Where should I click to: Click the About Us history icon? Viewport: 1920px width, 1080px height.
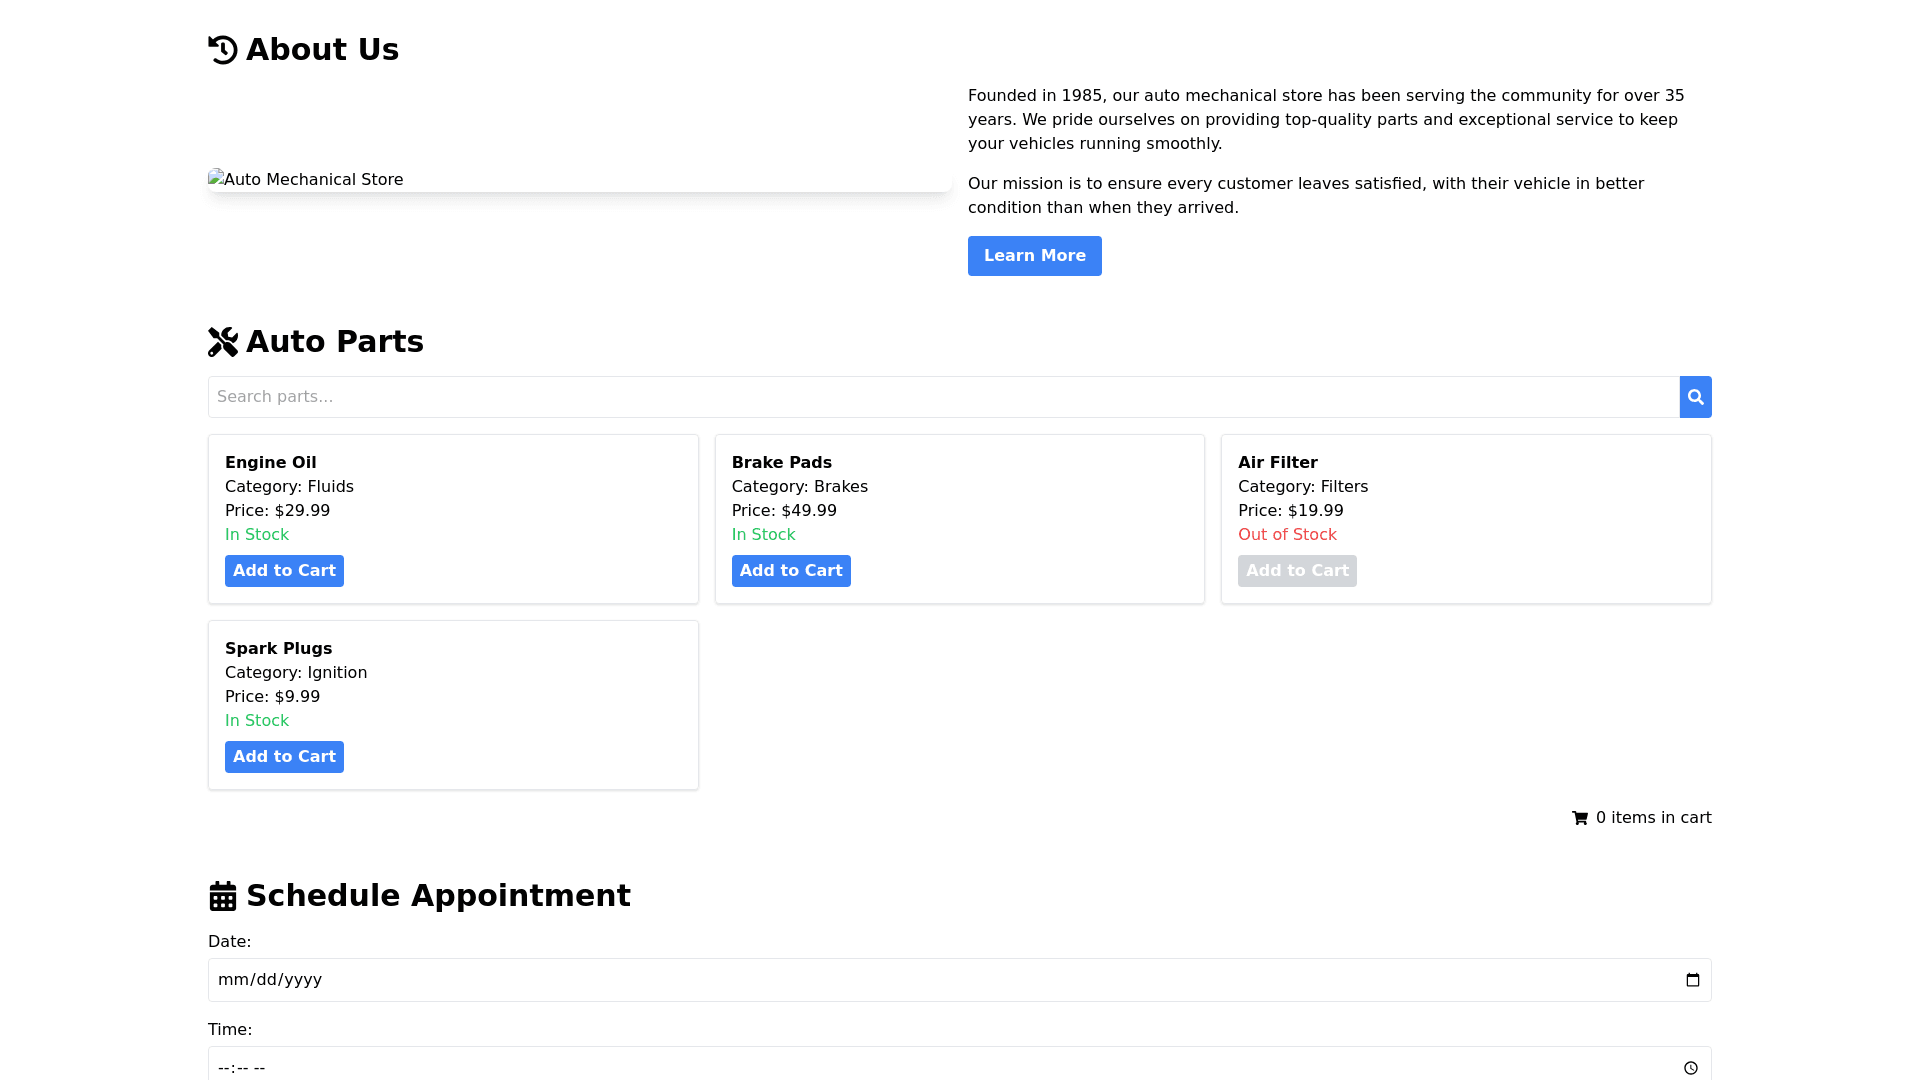tap(223, 50)
